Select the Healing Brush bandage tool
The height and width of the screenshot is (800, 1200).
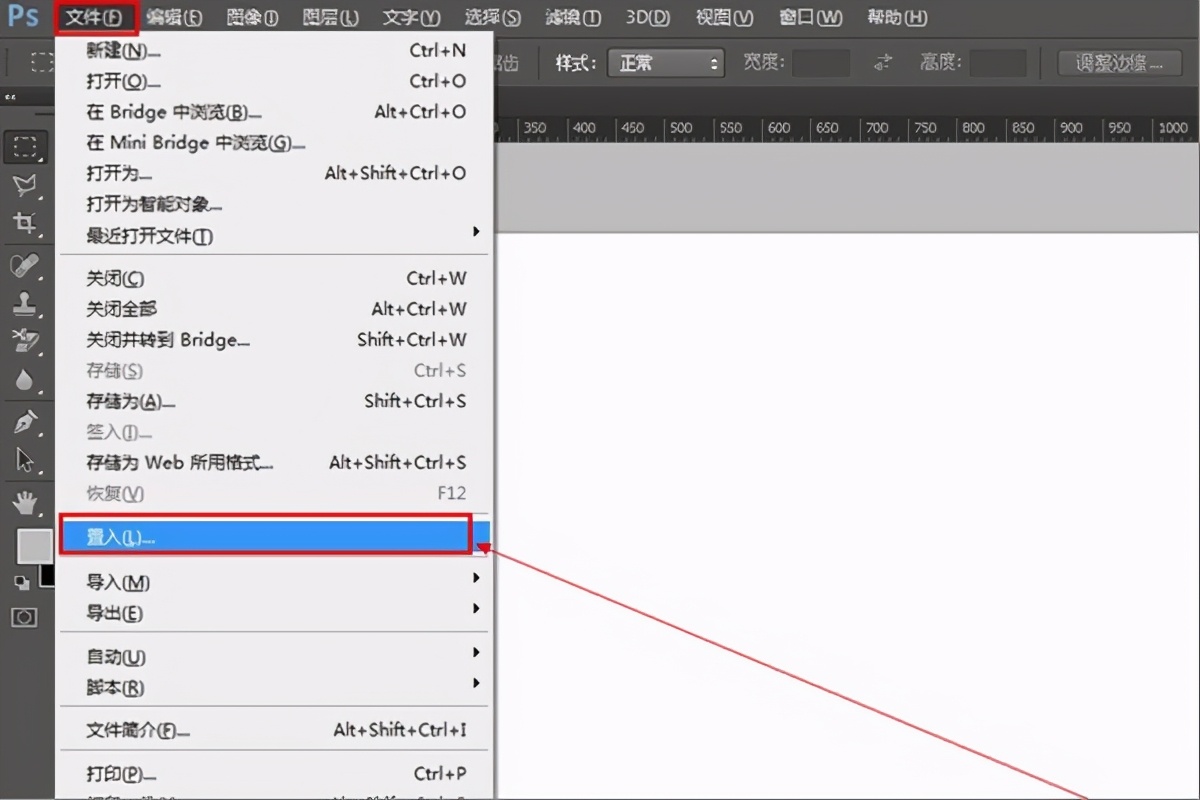tap(25, 266)
